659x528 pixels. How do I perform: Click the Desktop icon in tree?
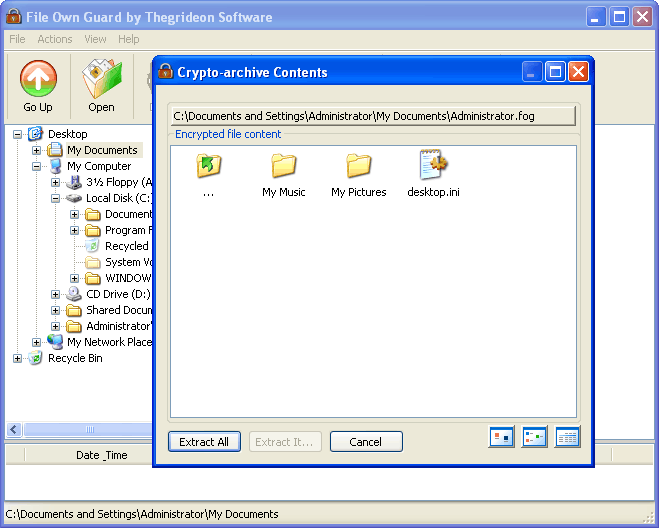36,134
